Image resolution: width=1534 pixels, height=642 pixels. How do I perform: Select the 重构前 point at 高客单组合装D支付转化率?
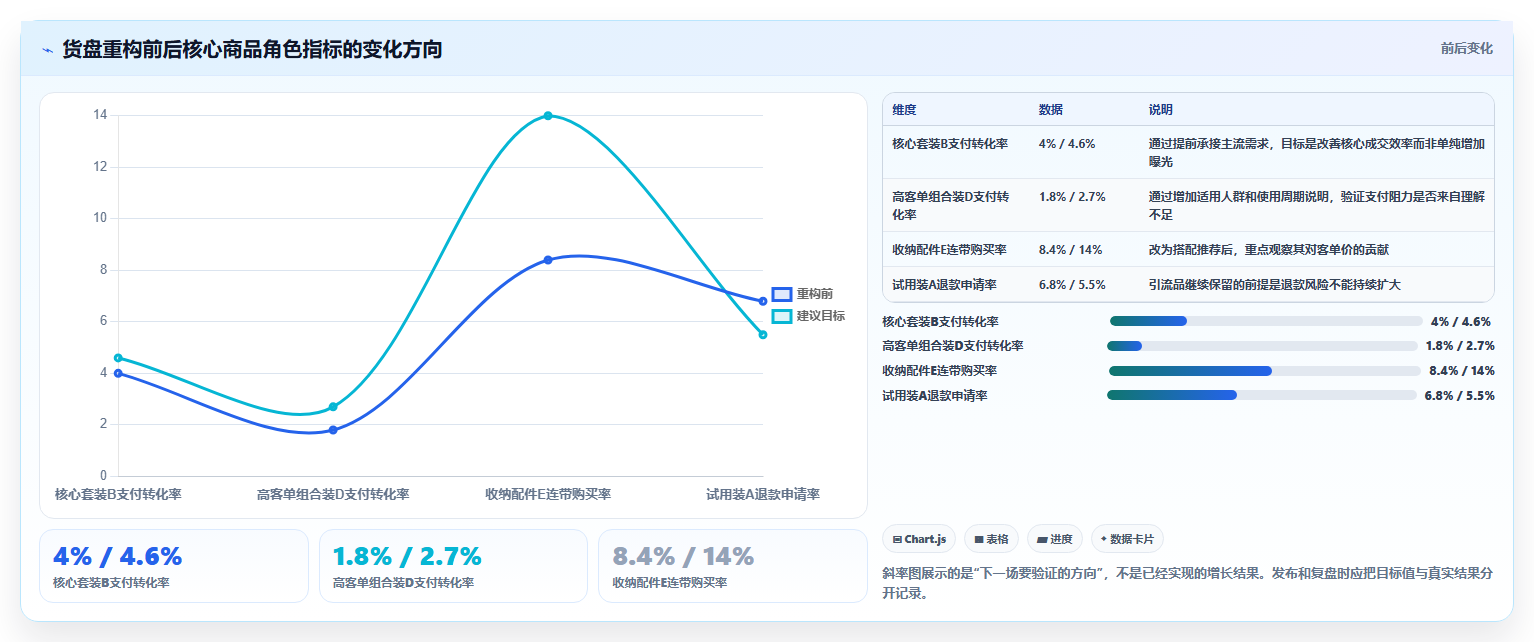[x=333, y=430]
